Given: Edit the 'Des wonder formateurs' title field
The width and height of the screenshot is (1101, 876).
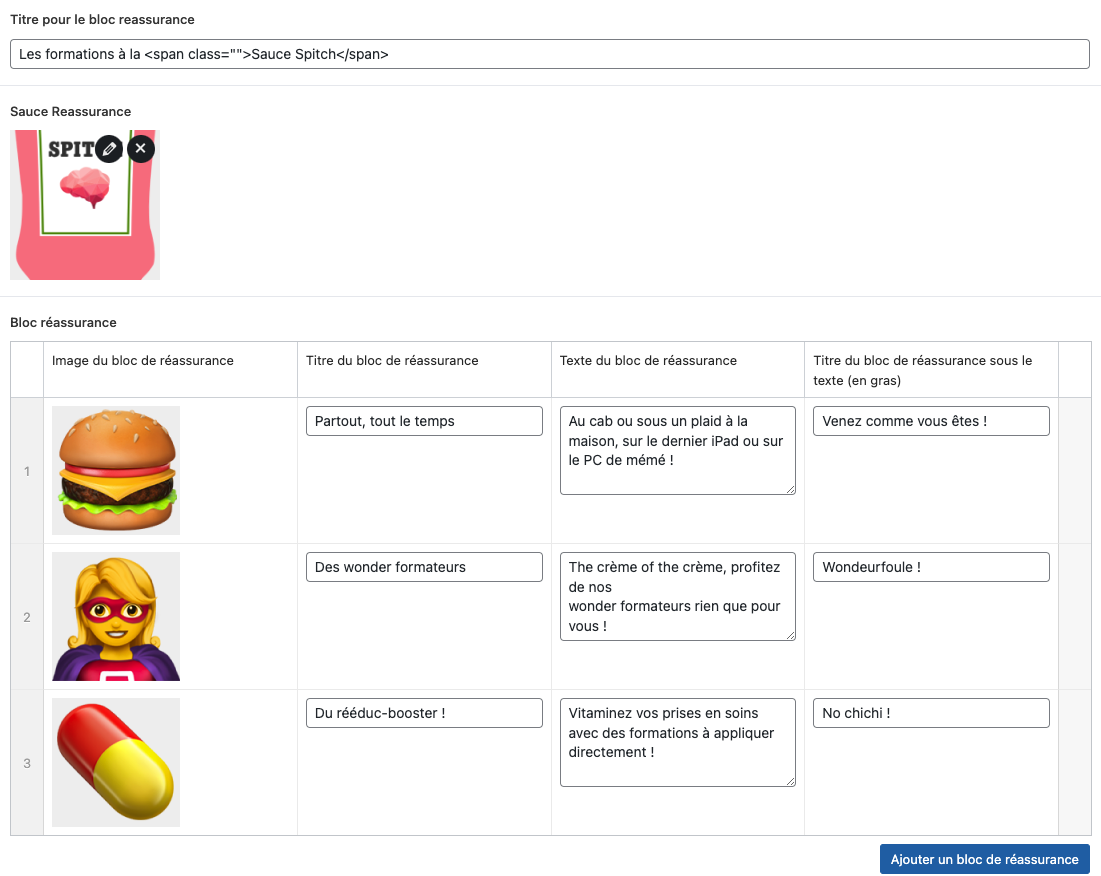Looking at the screenshot, I should (424, 567).
